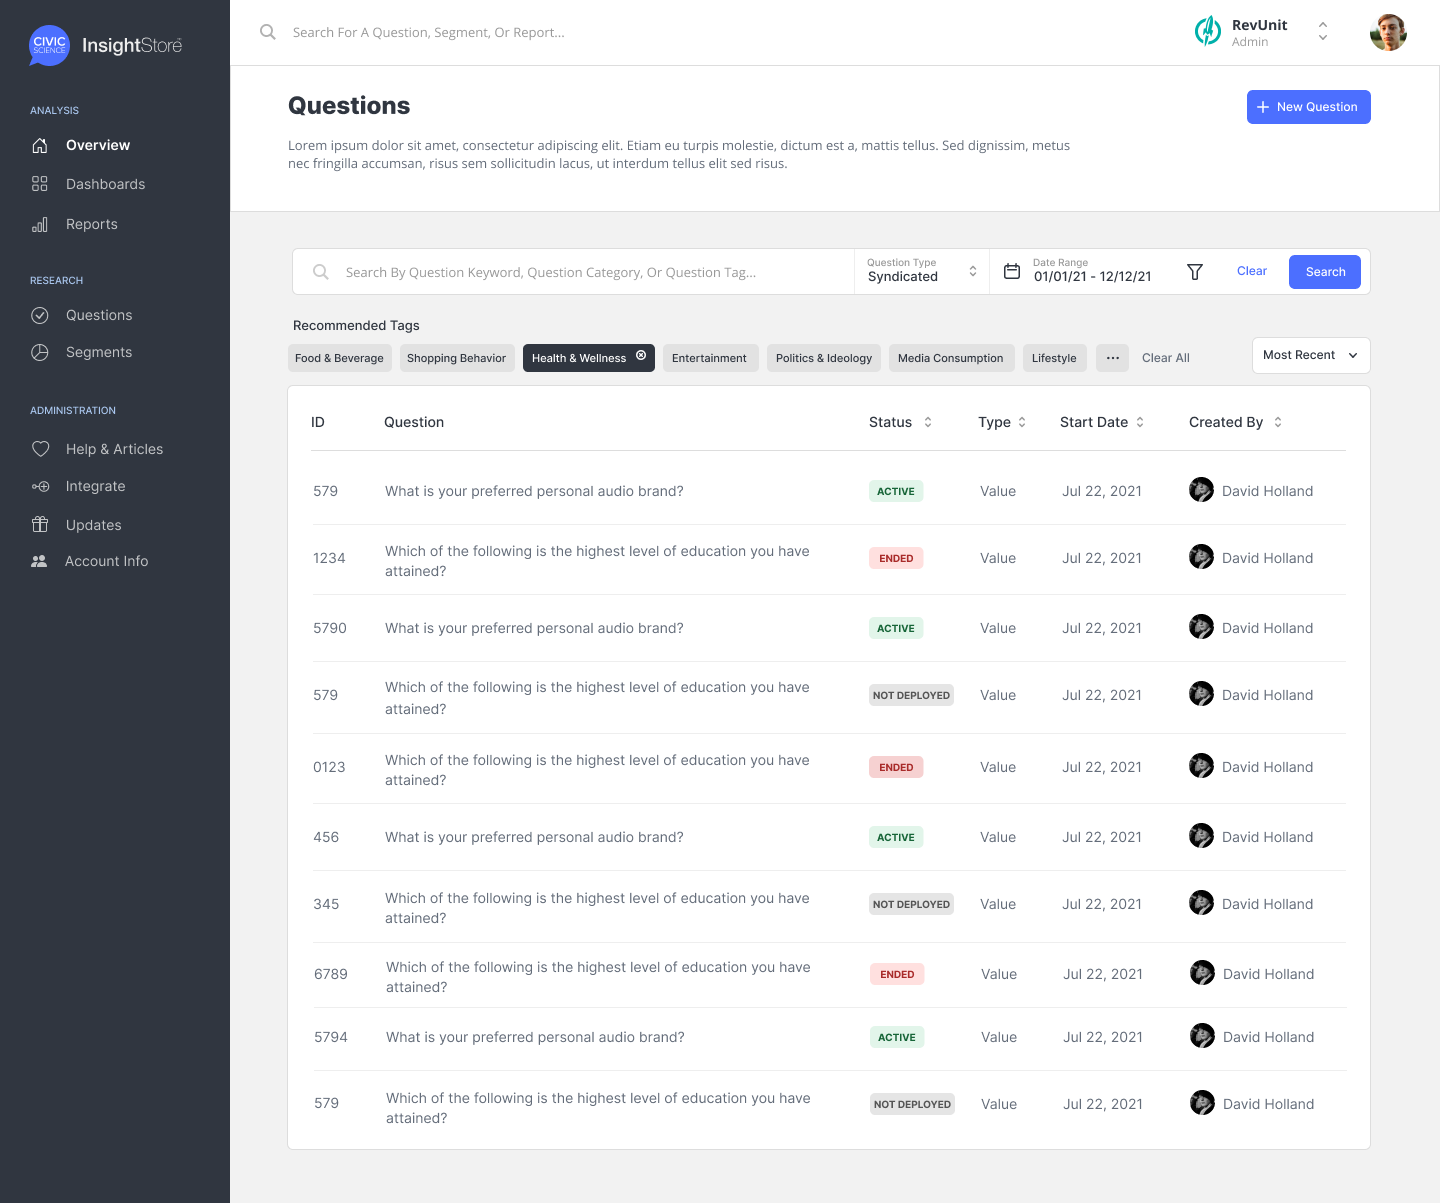Click the CivicScience InsightStore logo
The width and height of the screenshot is (1440, 1203).
pyautogui.click(x=106, y=45)
